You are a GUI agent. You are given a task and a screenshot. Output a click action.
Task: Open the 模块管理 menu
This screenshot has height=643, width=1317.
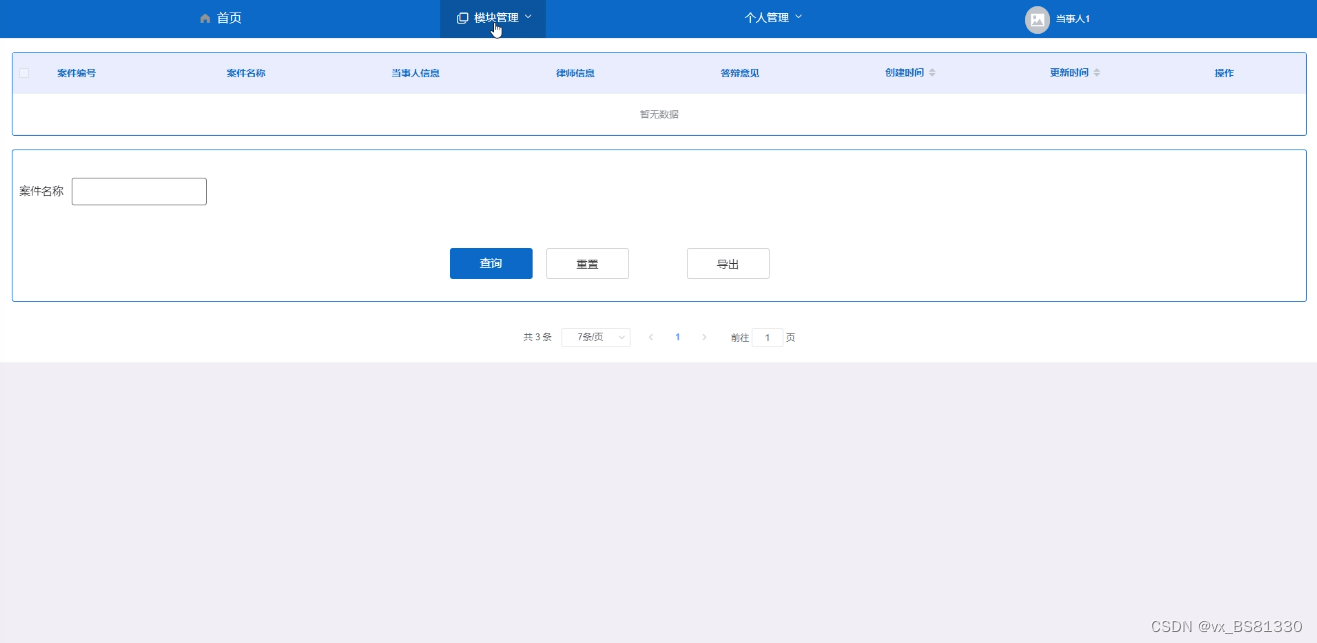click(493, 18)
